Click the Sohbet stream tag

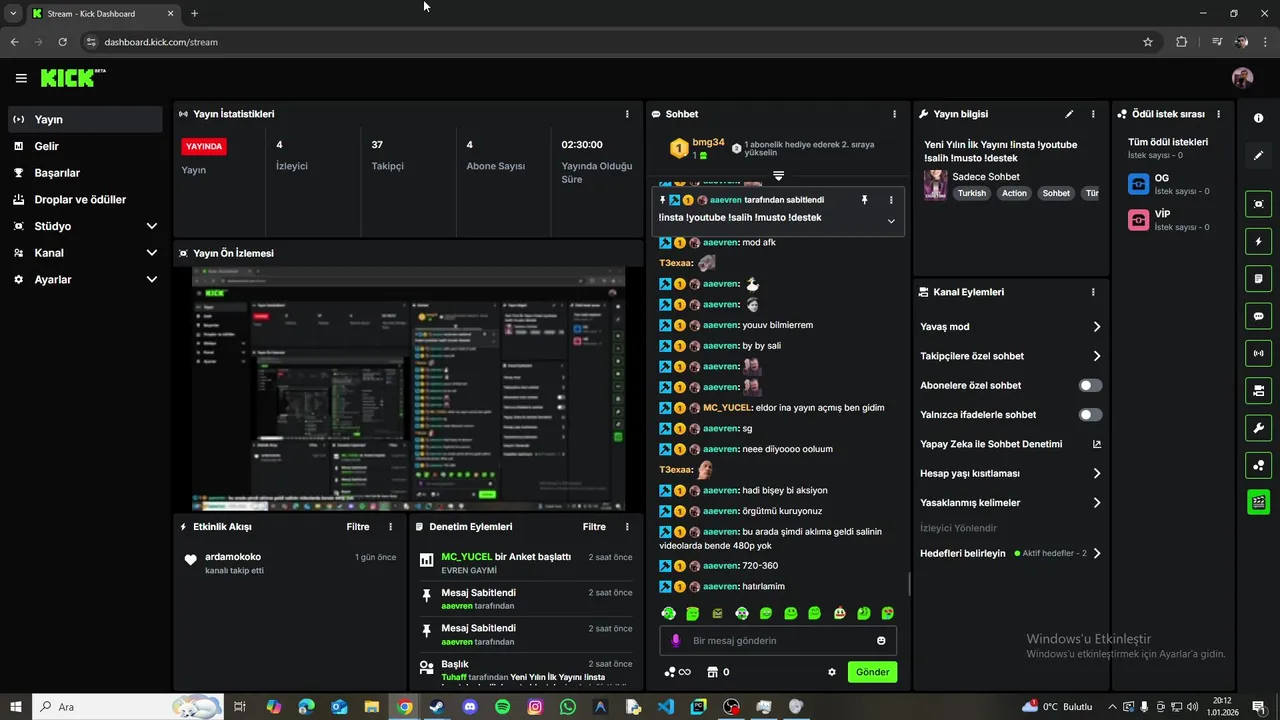point(1056,193)
